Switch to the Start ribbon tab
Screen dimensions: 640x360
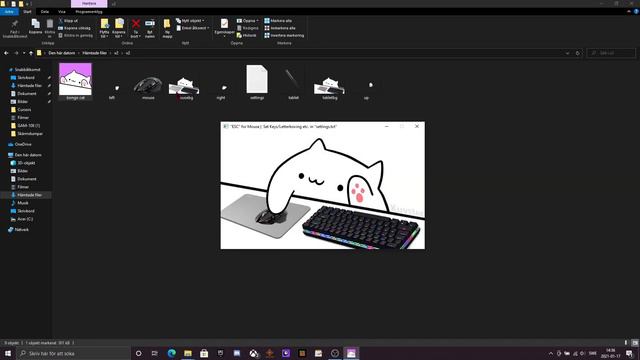click(x=27, y=11)
